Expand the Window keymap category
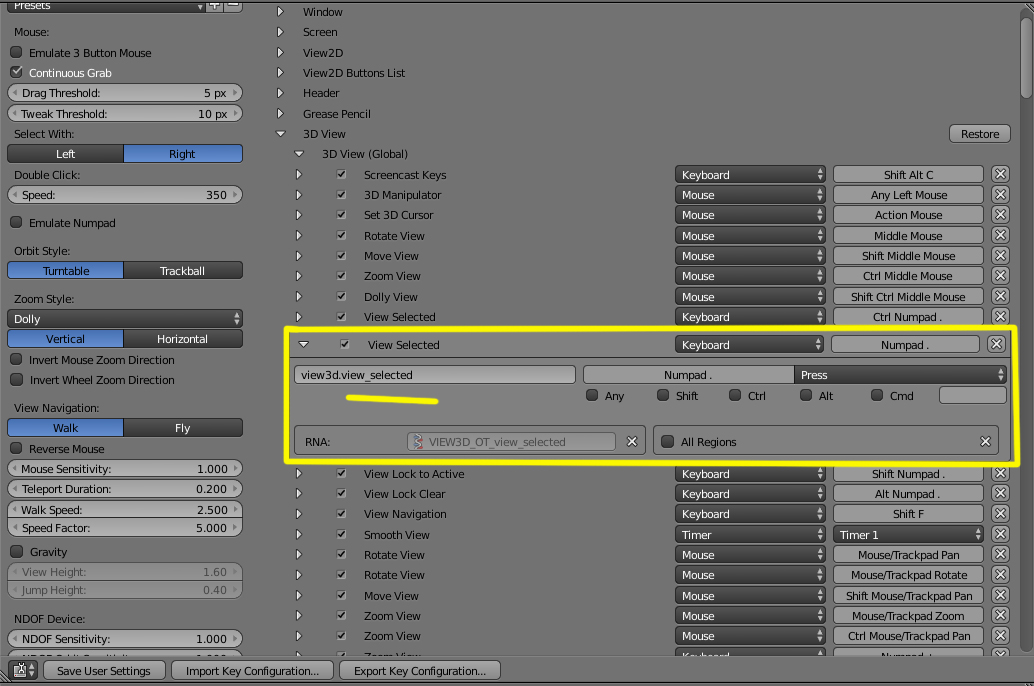This screenshot has height=686, width=1034. click(280, 11)
